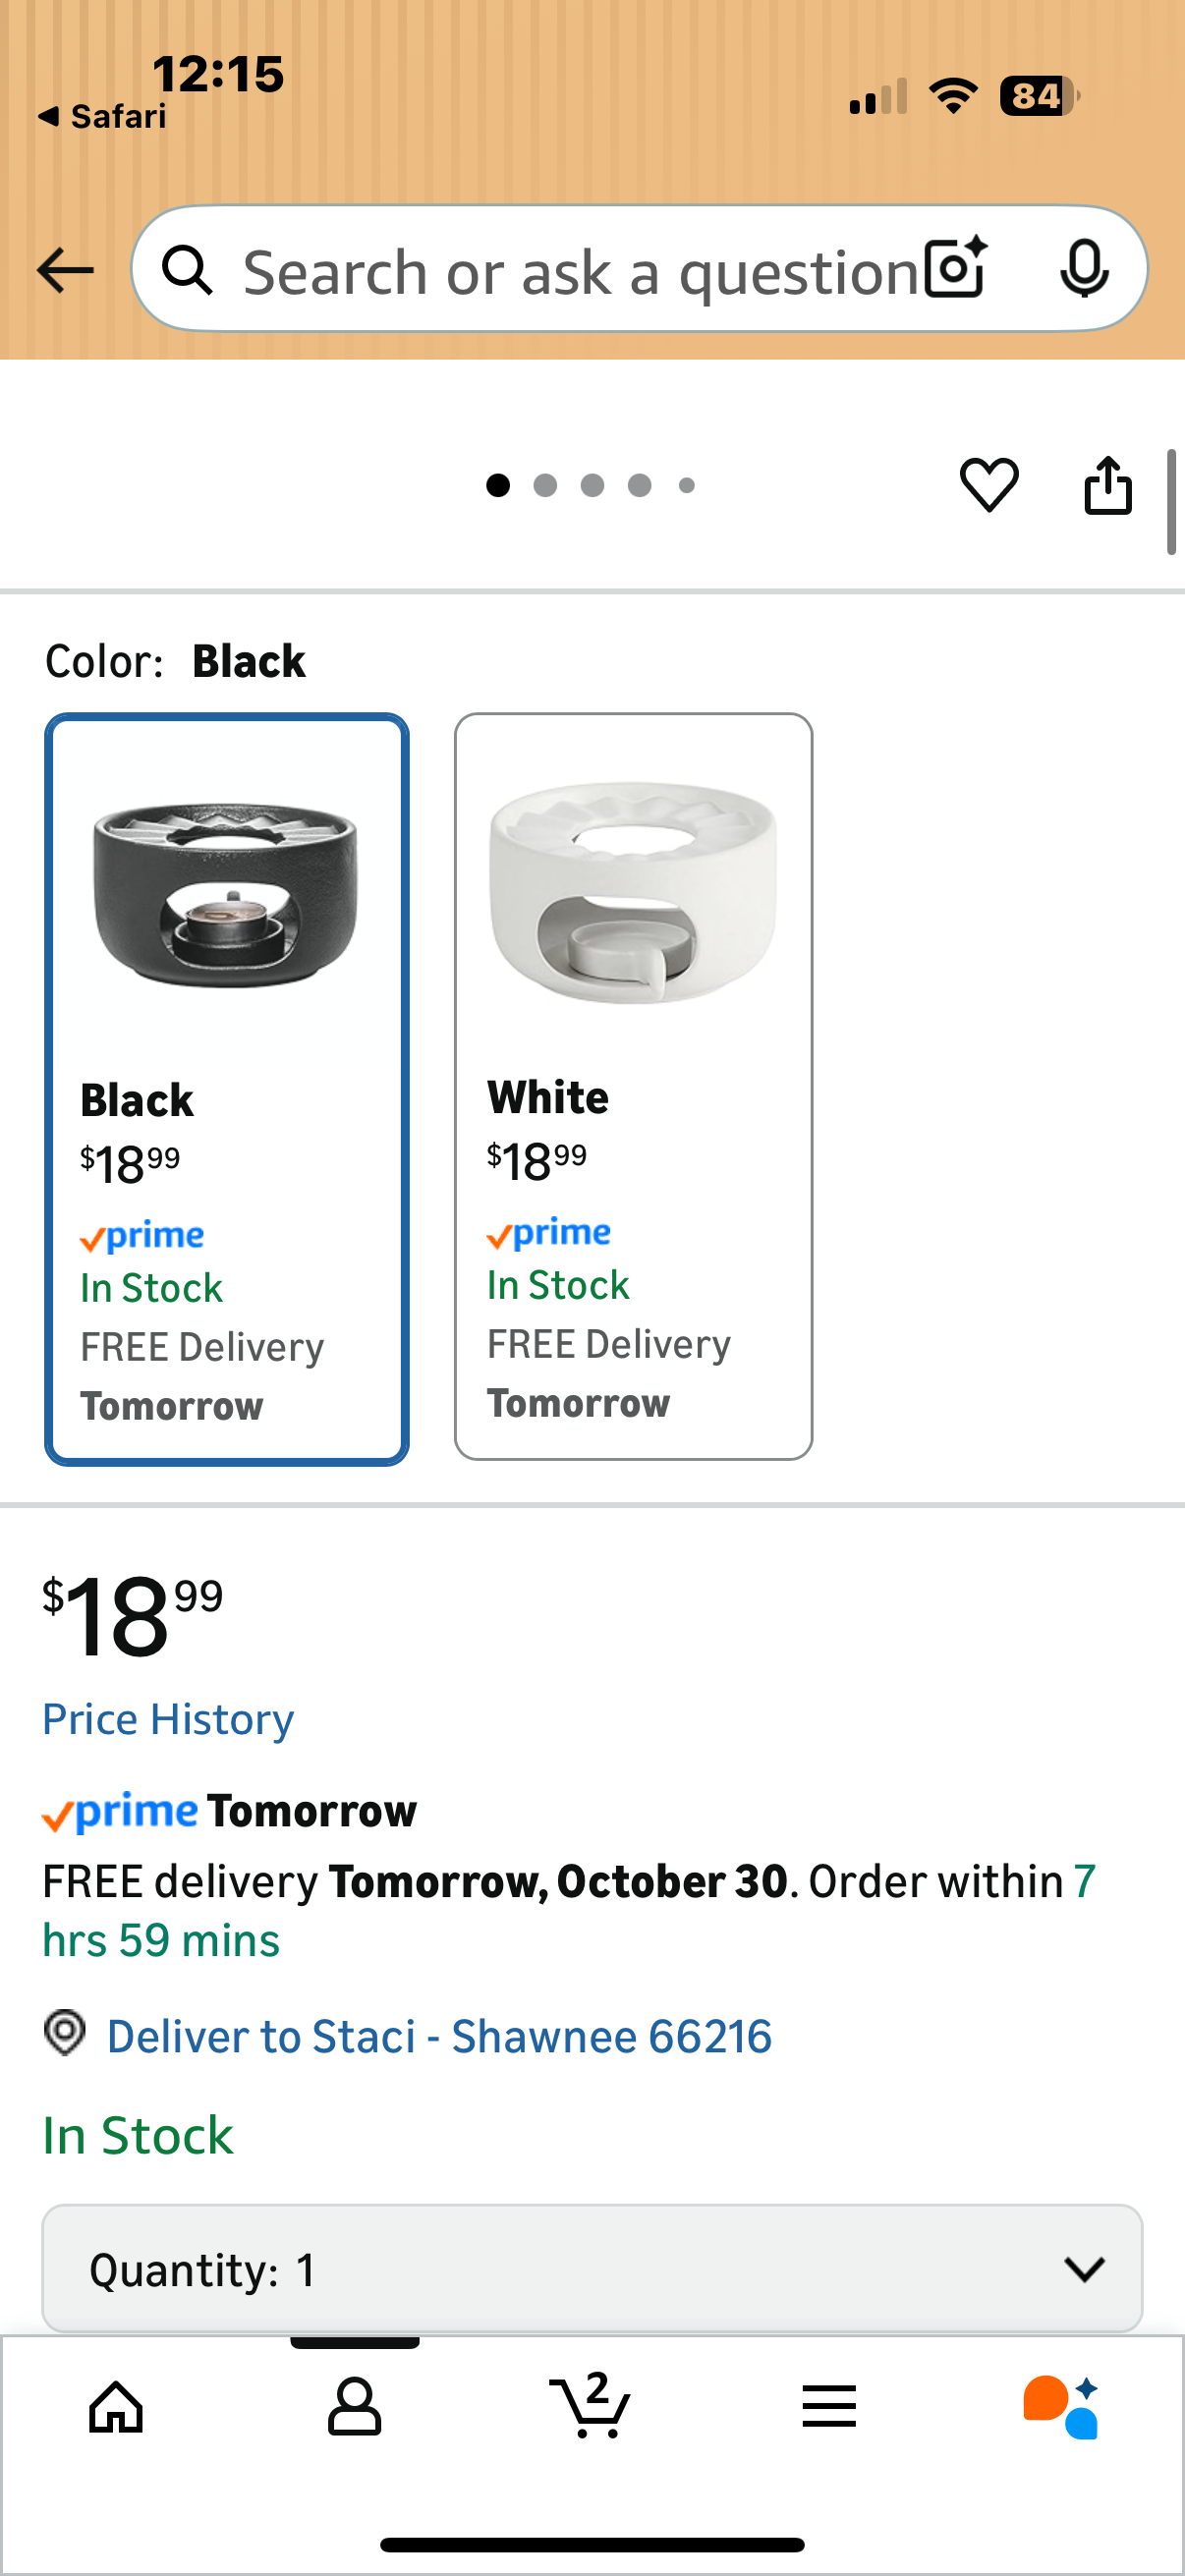
Task: Add item to wishlist with heart icon
Action: pos(989,485)
